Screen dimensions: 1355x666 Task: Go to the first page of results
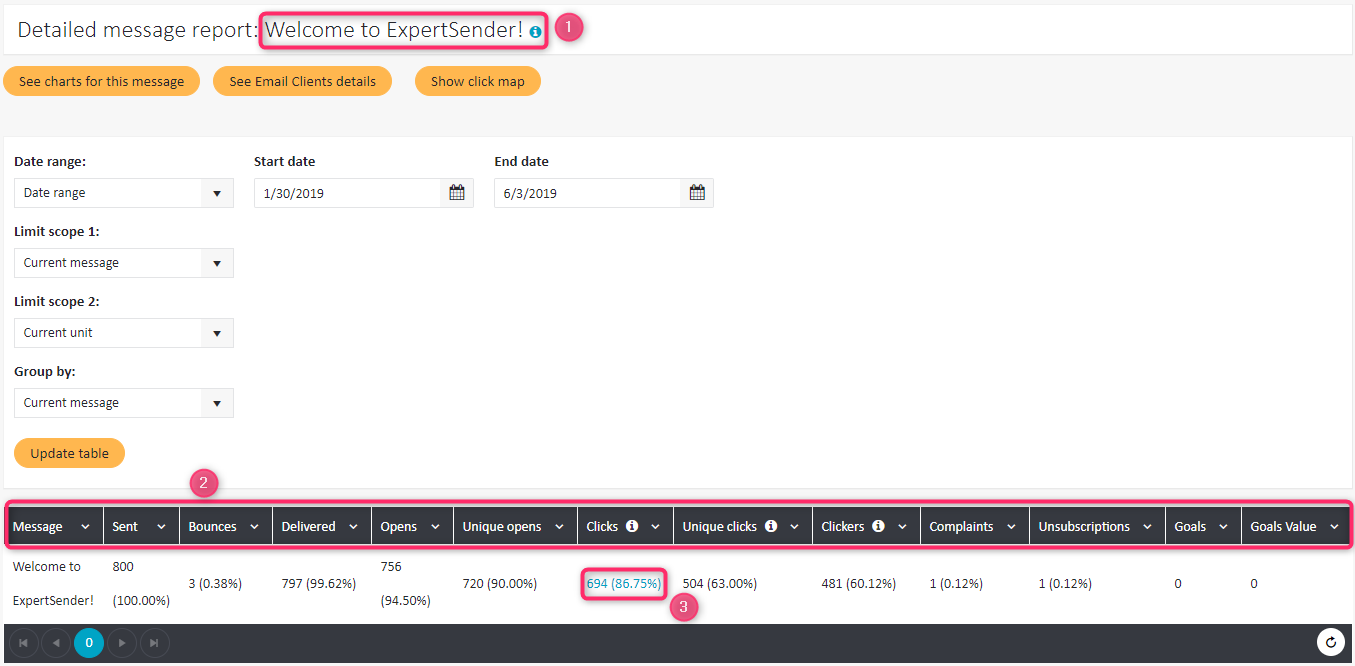click(24, 643)
